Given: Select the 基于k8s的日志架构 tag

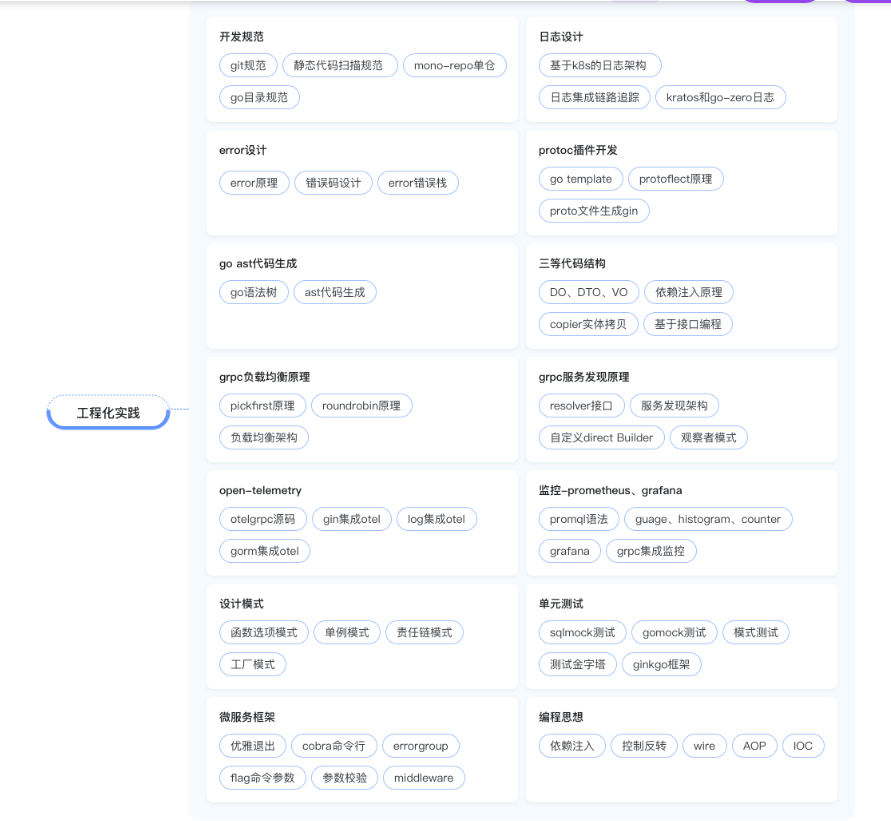Looking at the screenshot, I should point(599,65).
